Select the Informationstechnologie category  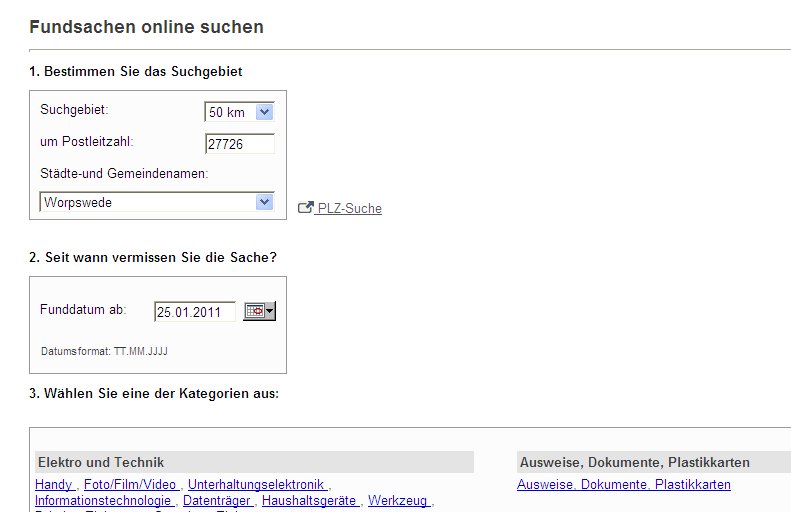(x=103, y=500)
